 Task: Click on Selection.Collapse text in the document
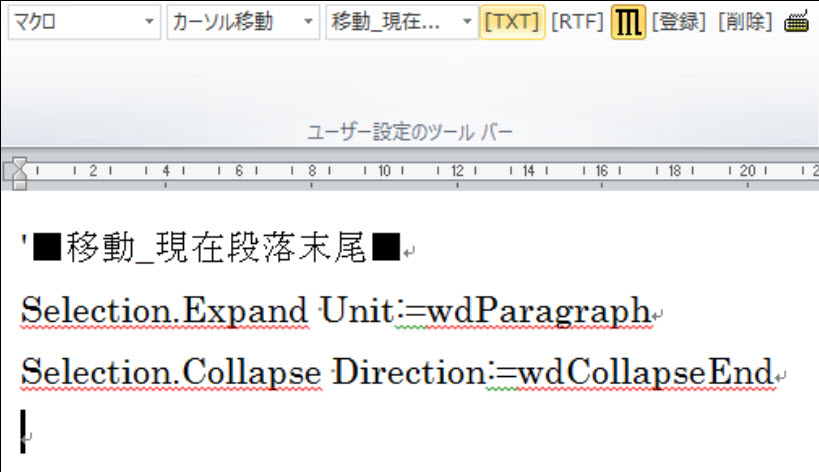(x=171, y=373)
